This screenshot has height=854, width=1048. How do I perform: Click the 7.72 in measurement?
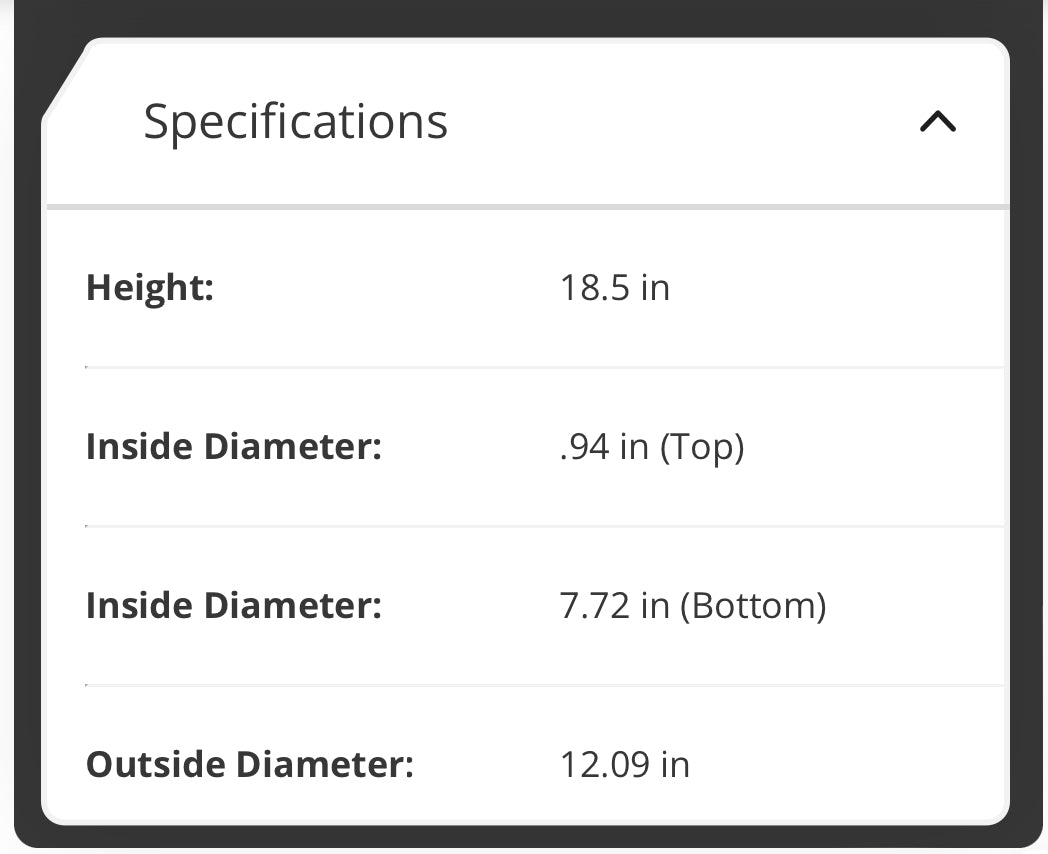[614, 606]
